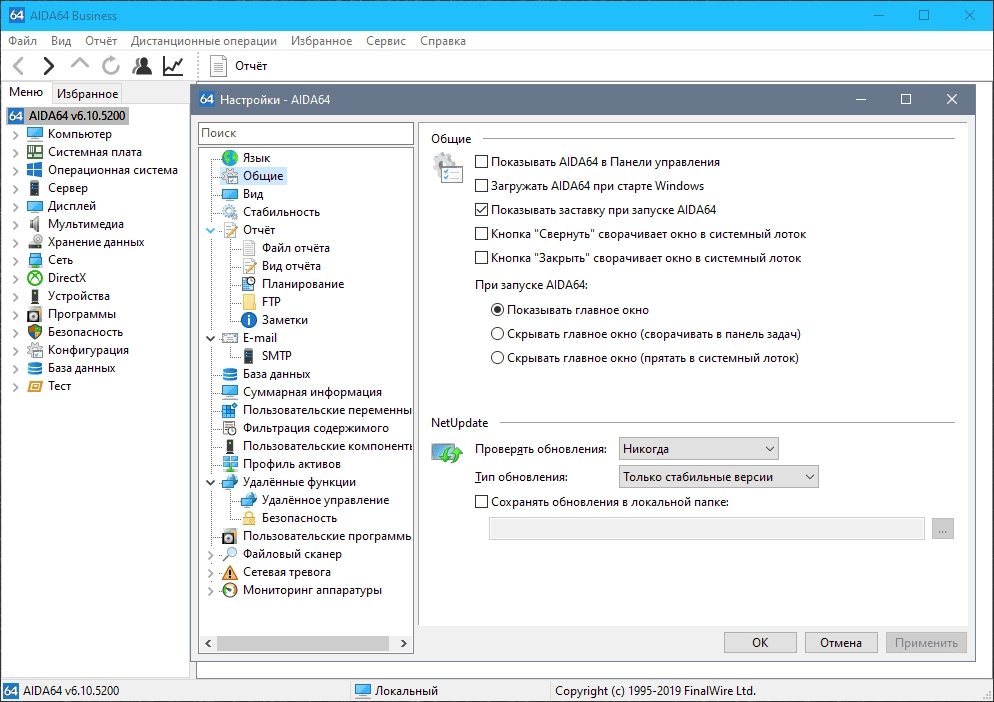994x702 pixels.
Task: Select Язык globe icon in settings tree
Action: click(229, 158)
